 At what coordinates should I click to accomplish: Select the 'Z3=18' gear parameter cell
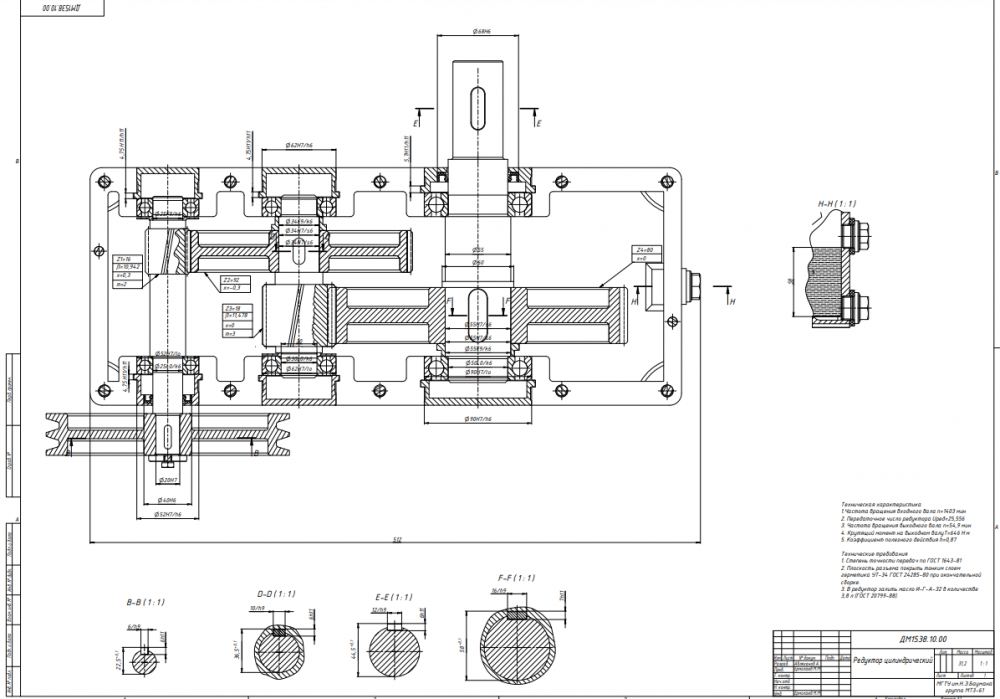point(237,309)
